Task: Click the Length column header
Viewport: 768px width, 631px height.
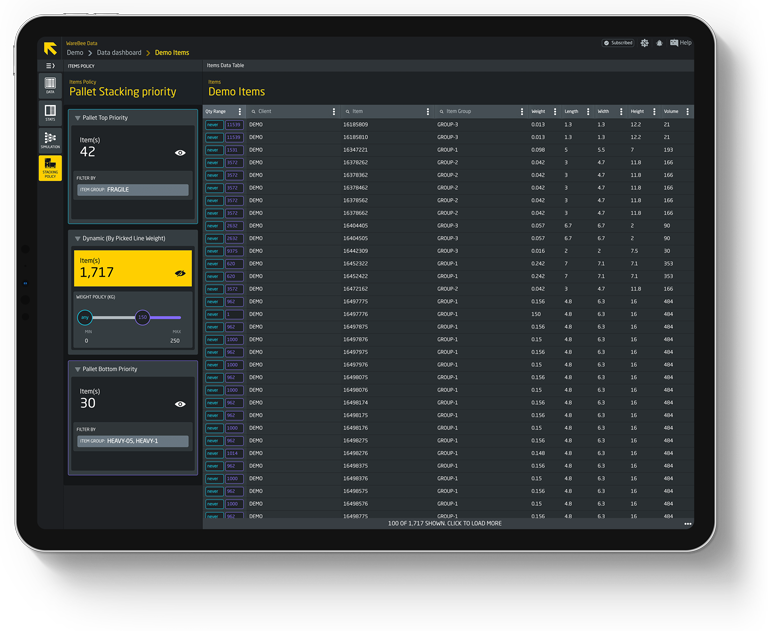Action: coord(571,112)
